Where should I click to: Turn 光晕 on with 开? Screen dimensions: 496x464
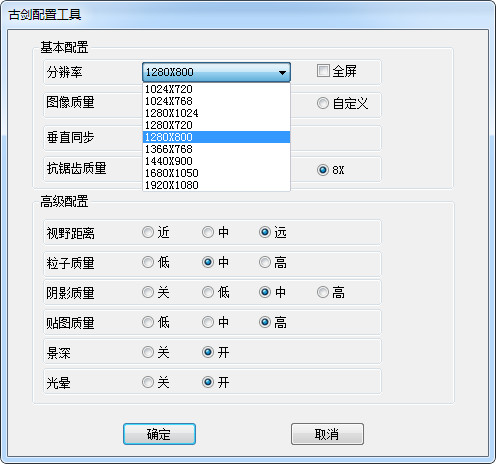coord(208,382)
